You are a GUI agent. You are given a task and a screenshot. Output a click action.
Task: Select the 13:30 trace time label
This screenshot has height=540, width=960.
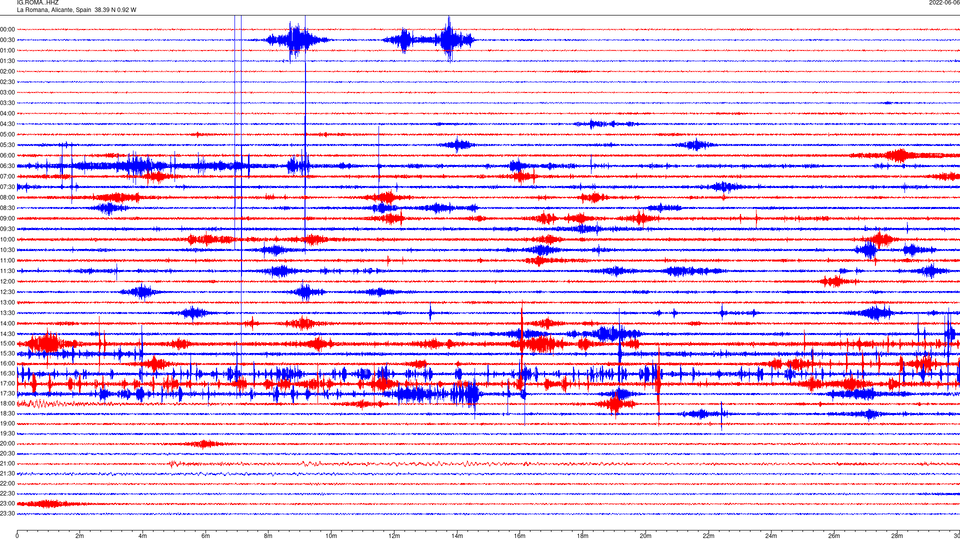[x=7, y=313]
